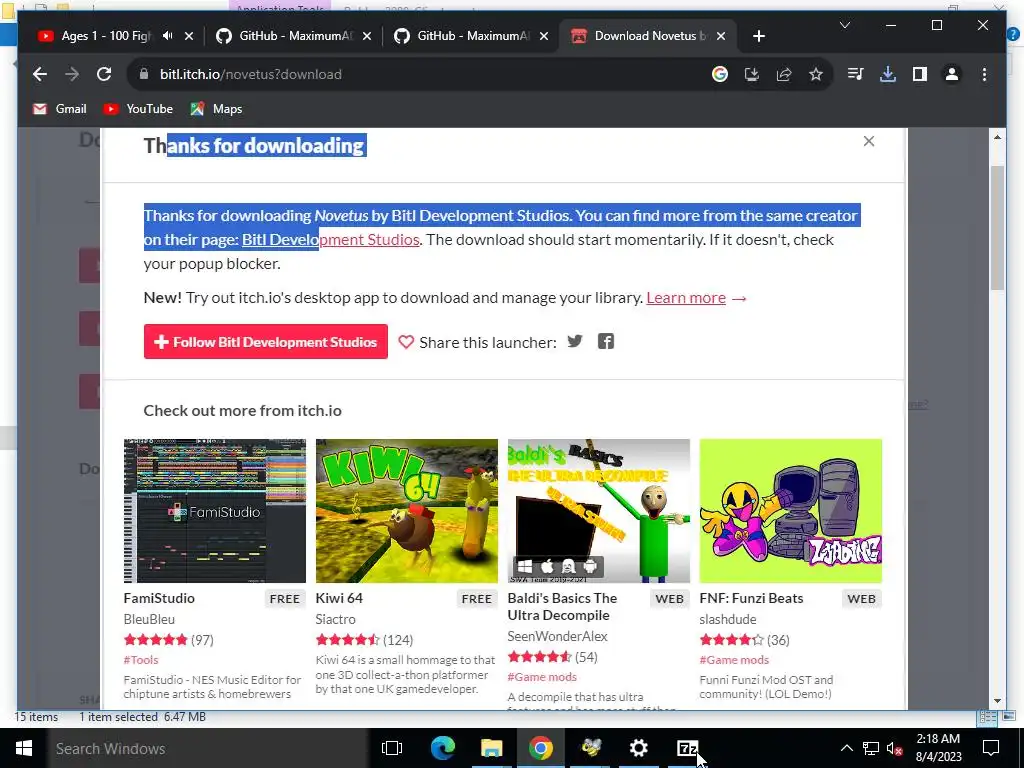The image size is (1024, 768).
Task: Open FNF: Funzi Beats thumbnail
Action: (x=791, y=511)
